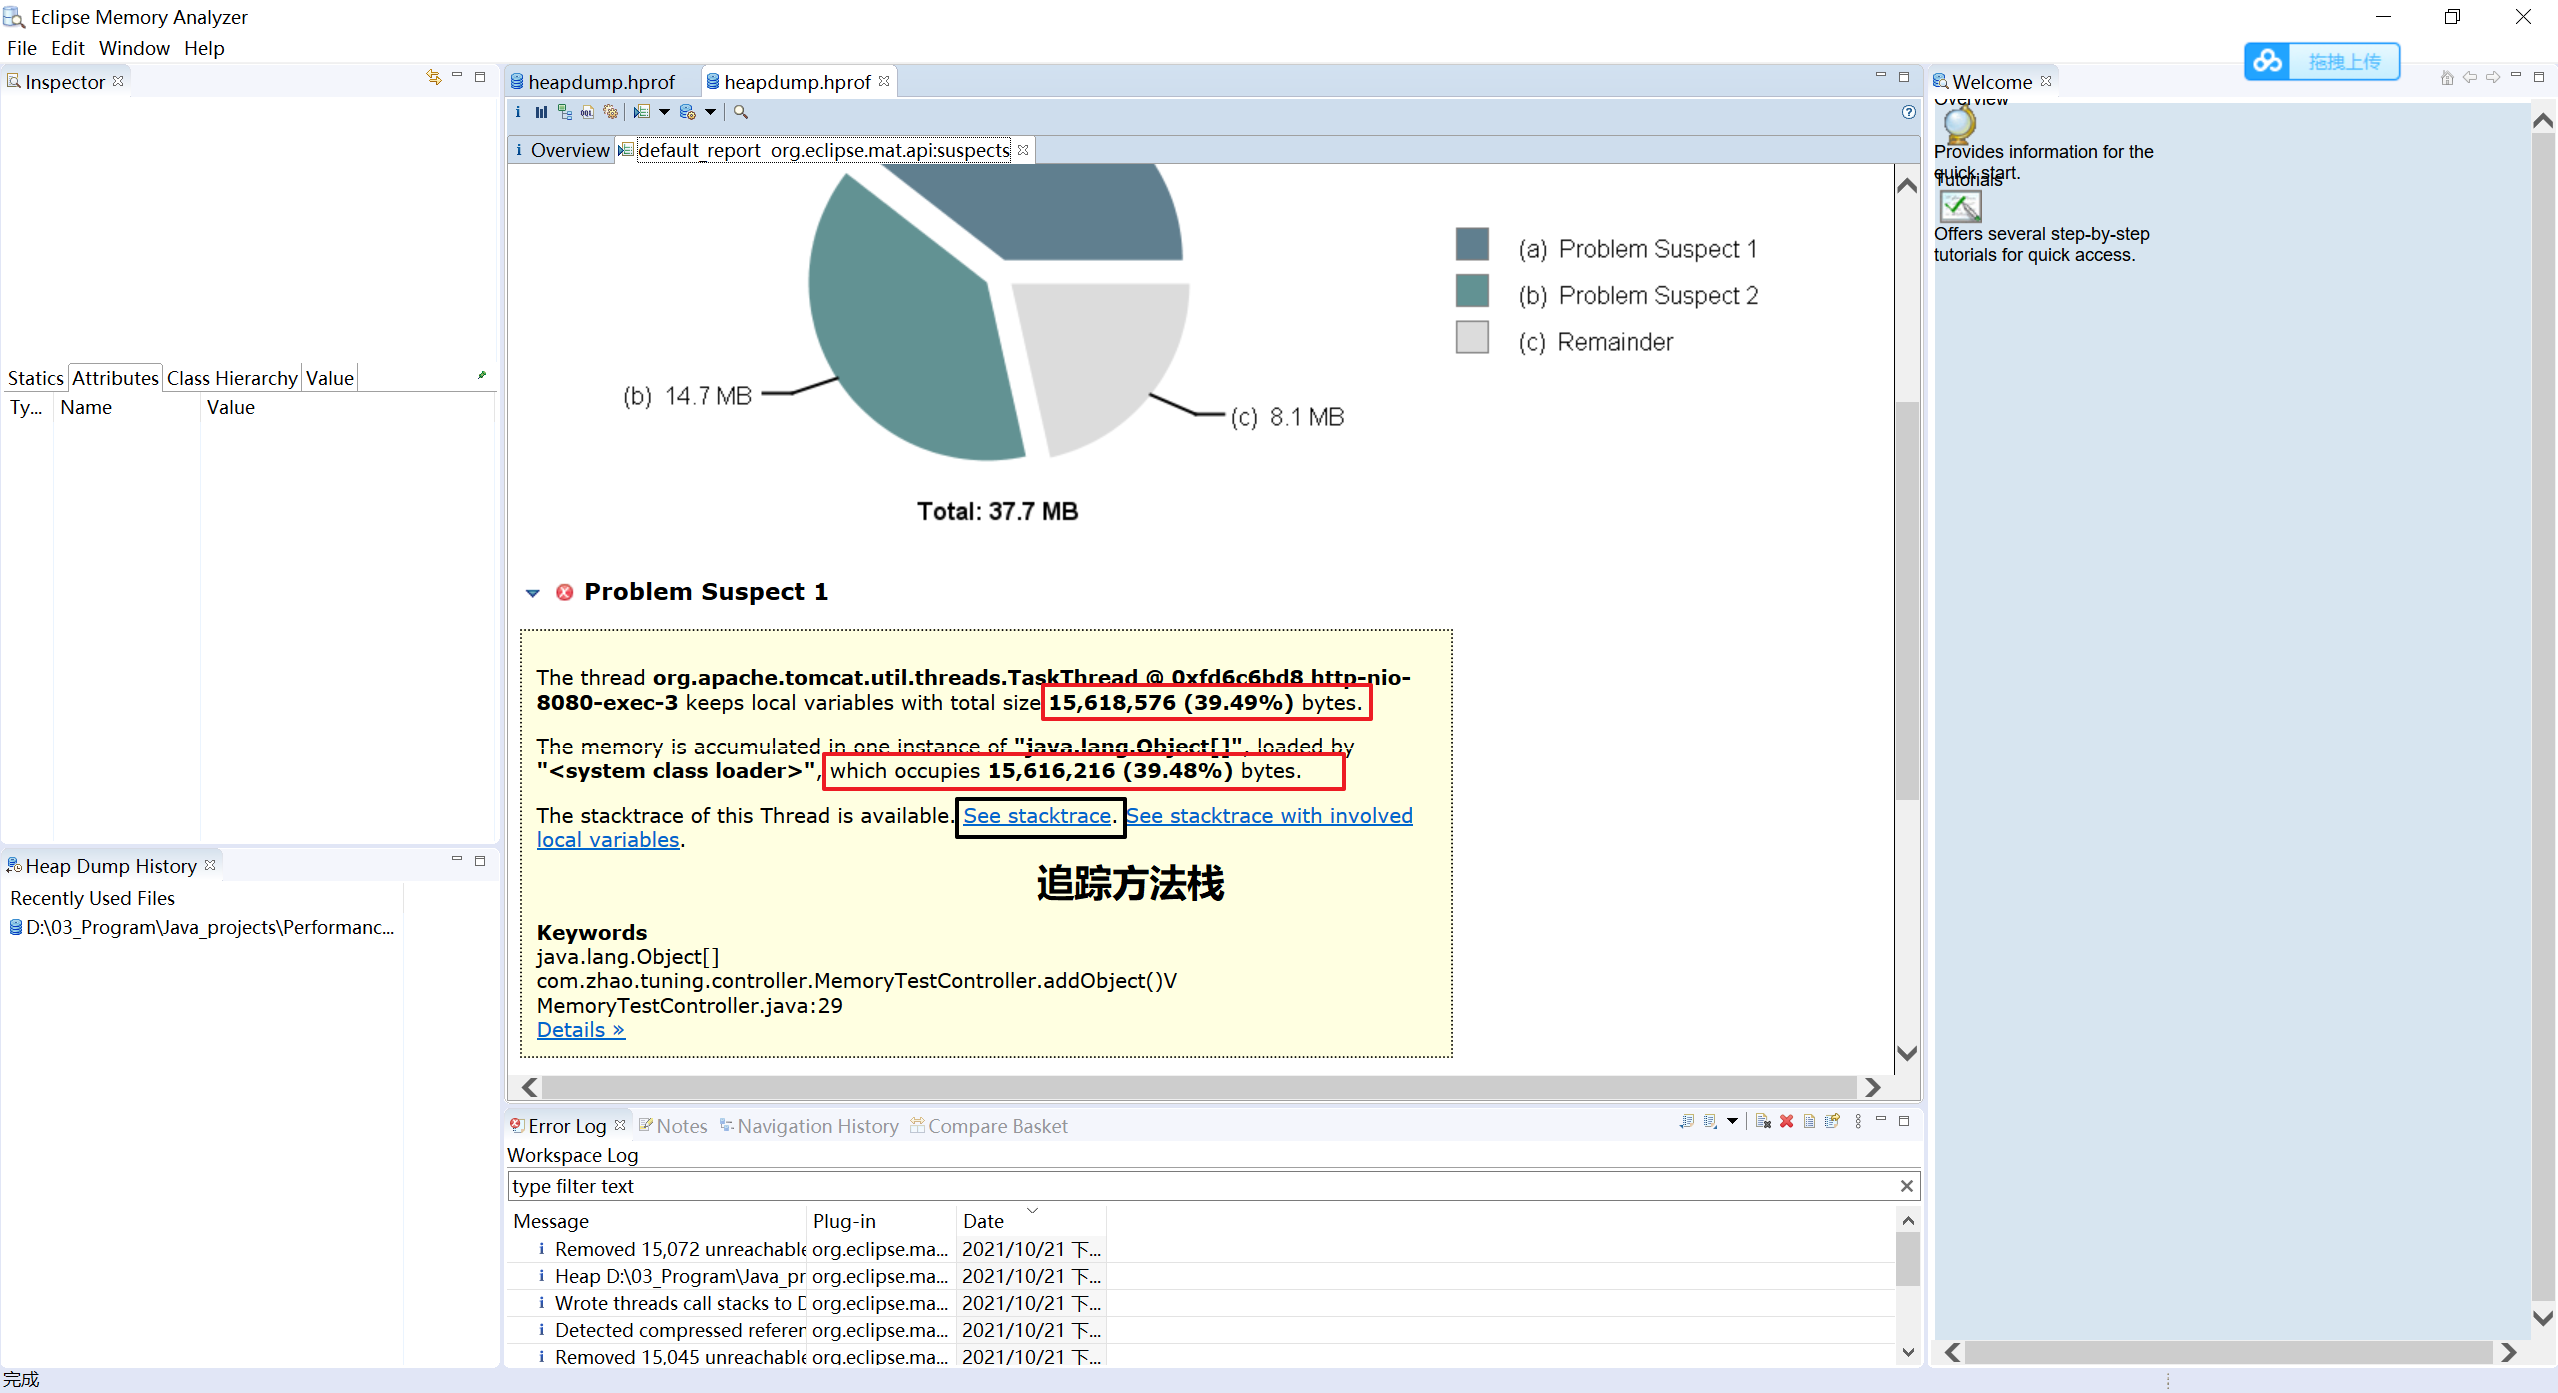Click the Inspector link-with-snapshot icon
The width and height of the screenshot is (2558, 1393).
point(434,77)
